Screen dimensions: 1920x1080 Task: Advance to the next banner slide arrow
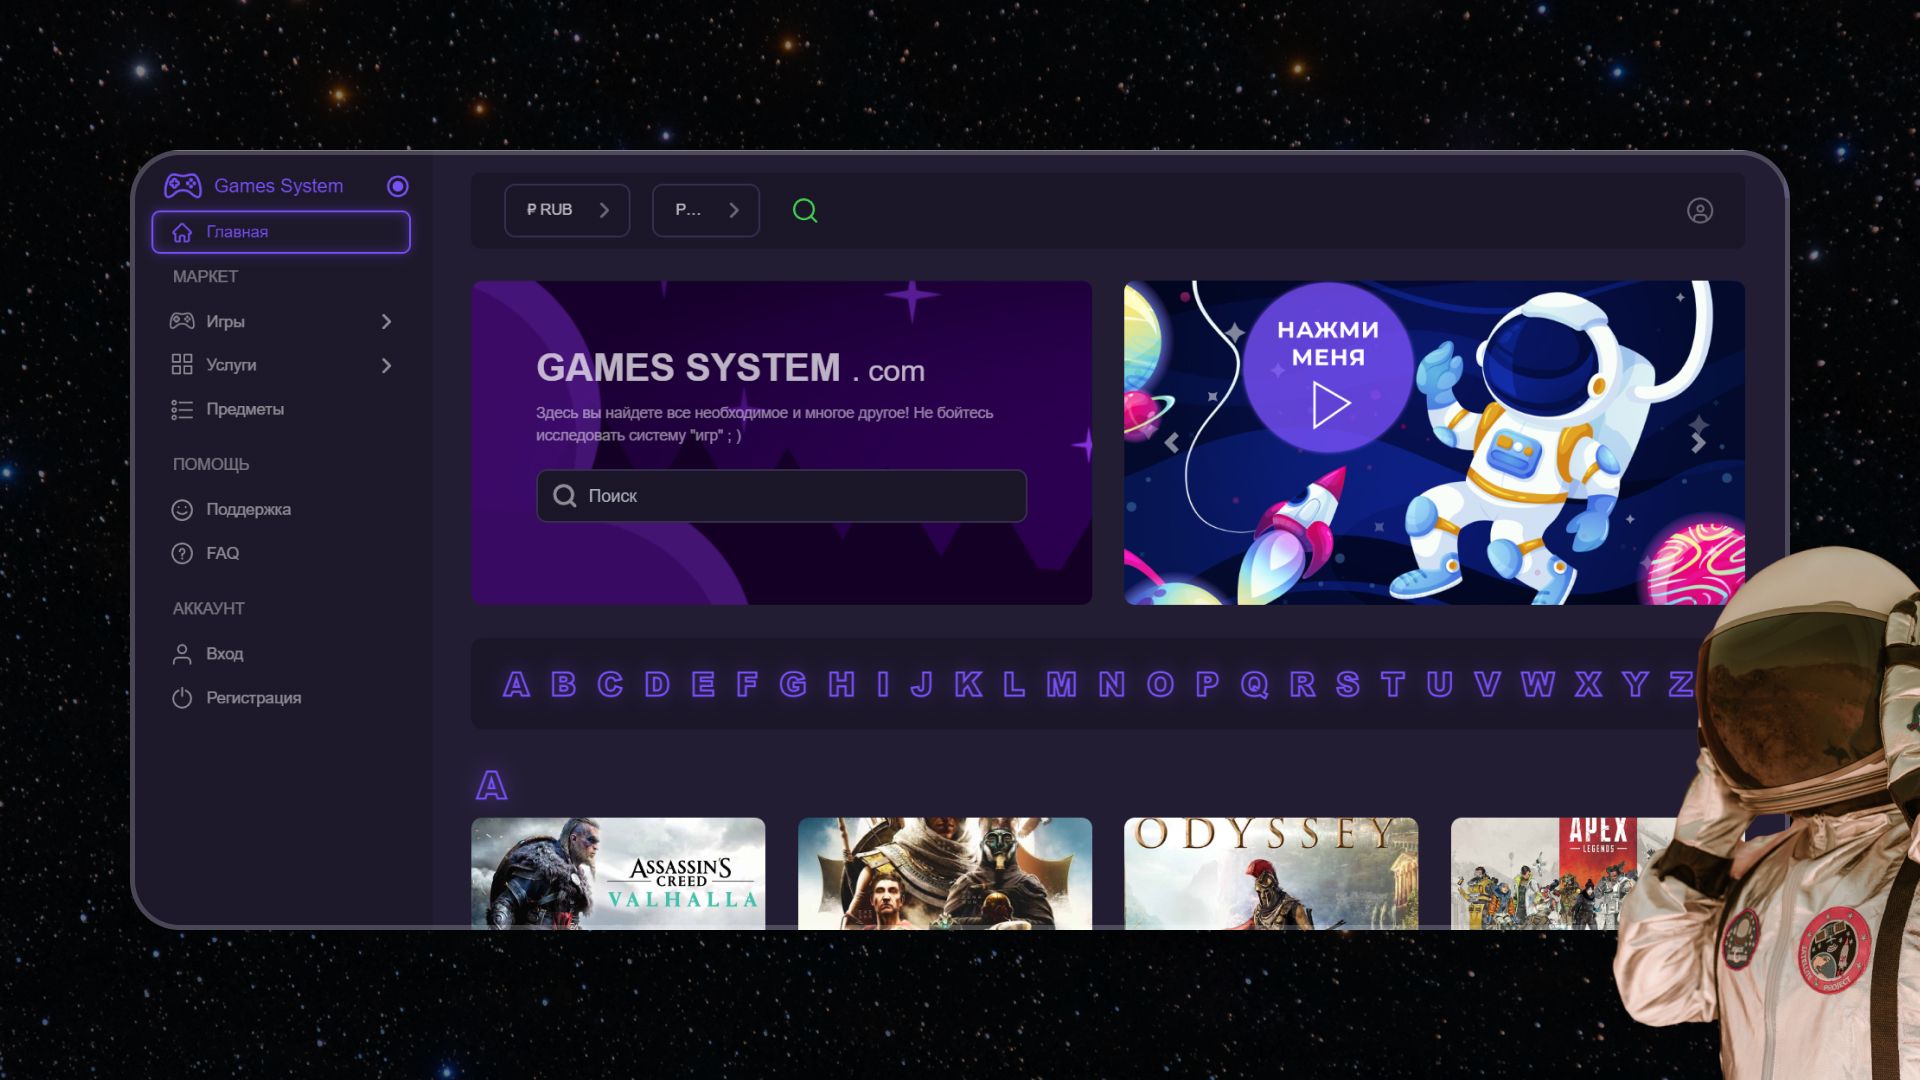coord(1698,442)
